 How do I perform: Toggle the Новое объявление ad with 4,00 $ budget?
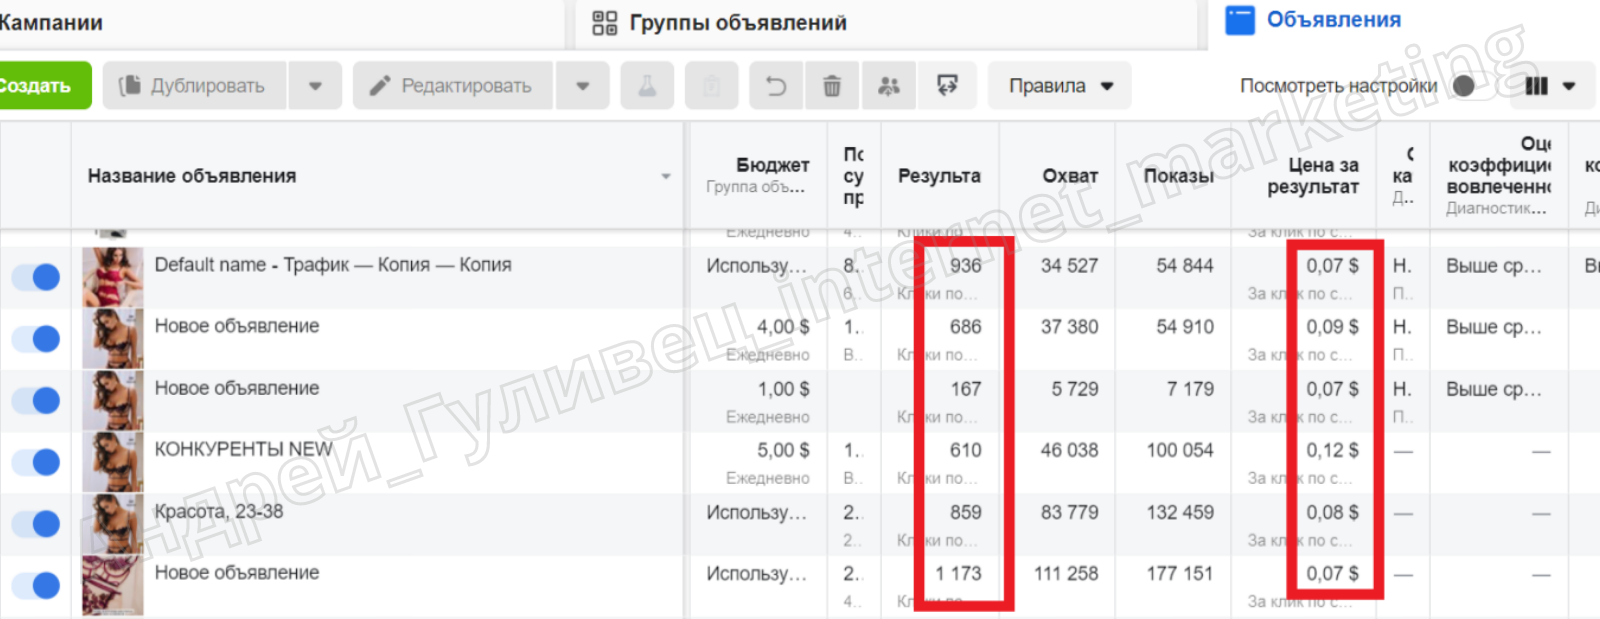[x=36, y=339]
